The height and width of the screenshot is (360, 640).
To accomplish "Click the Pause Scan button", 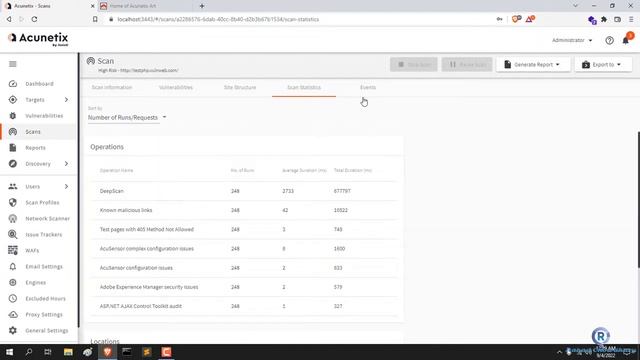I will click(x=467, y=64).
